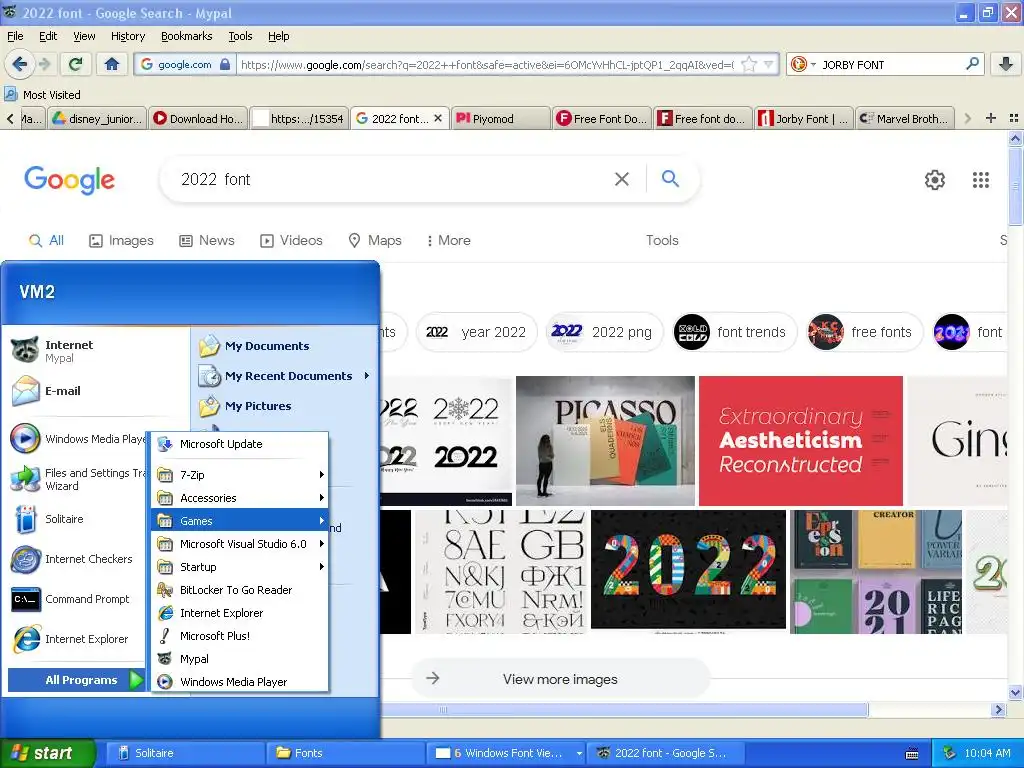
Task: Click the browser Back arrow button
Action: click(x=19, y=64)
